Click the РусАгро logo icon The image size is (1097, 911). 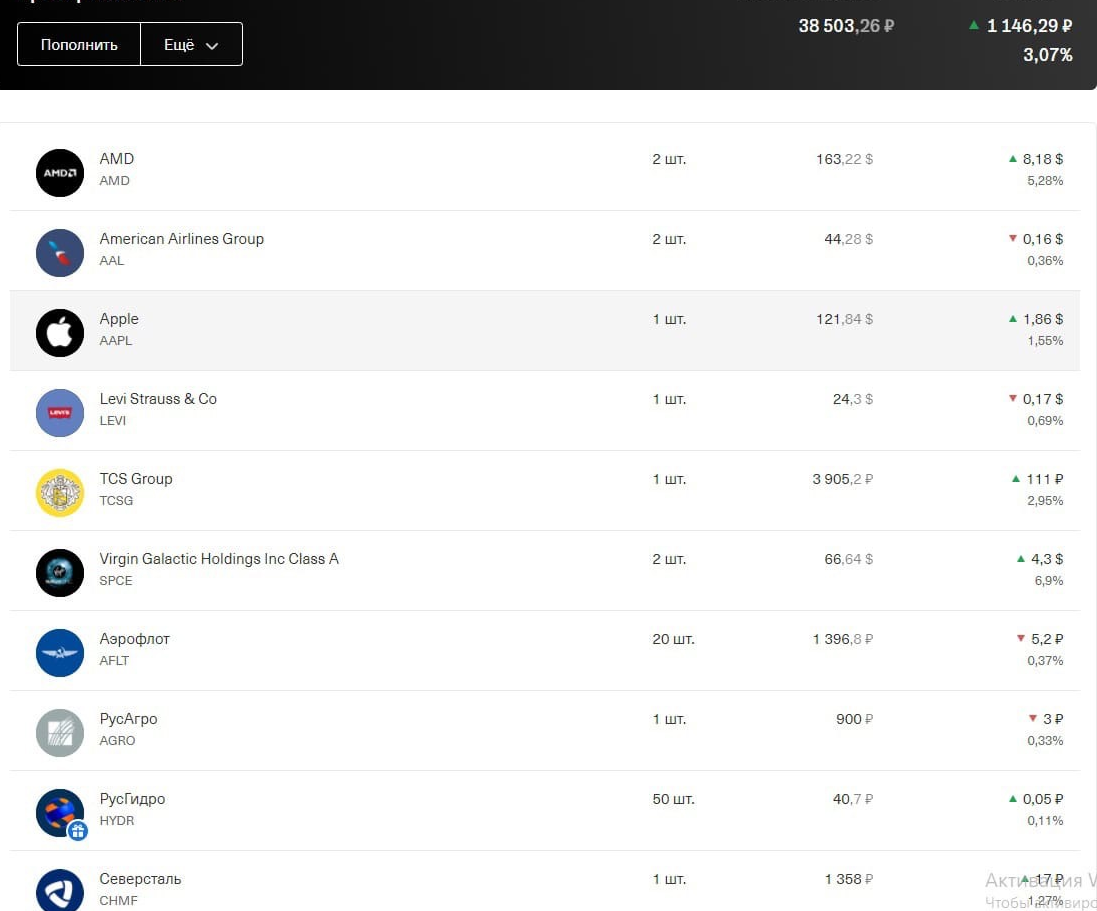pos(60,733)
